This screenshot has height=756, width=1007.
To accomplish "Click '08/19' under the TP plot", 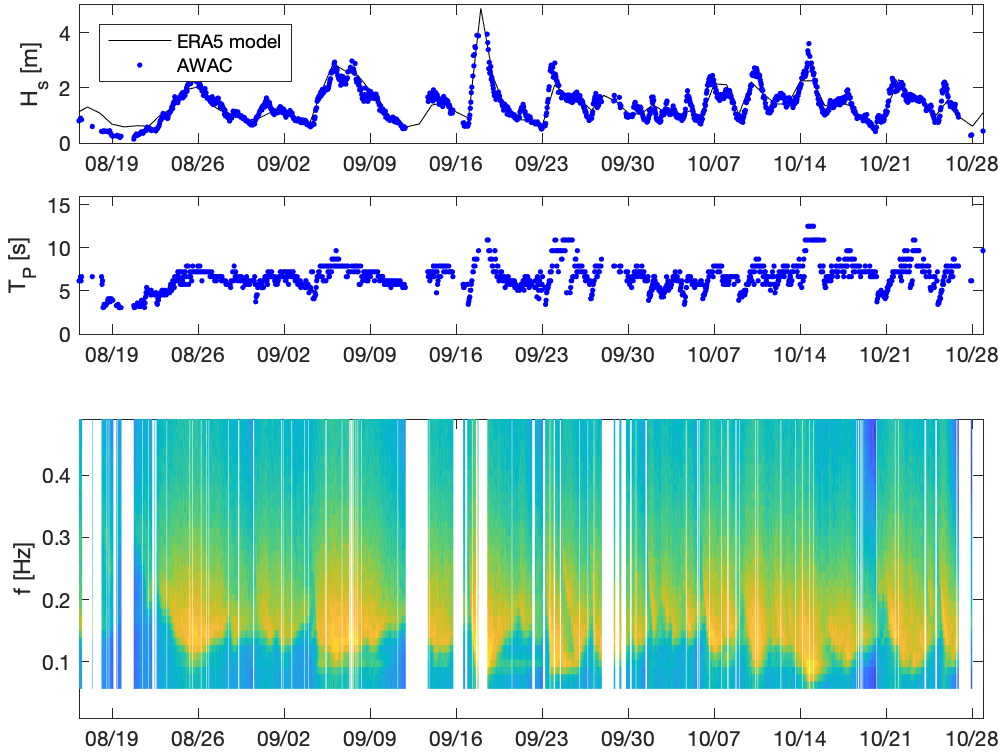I will click(112, 355).
